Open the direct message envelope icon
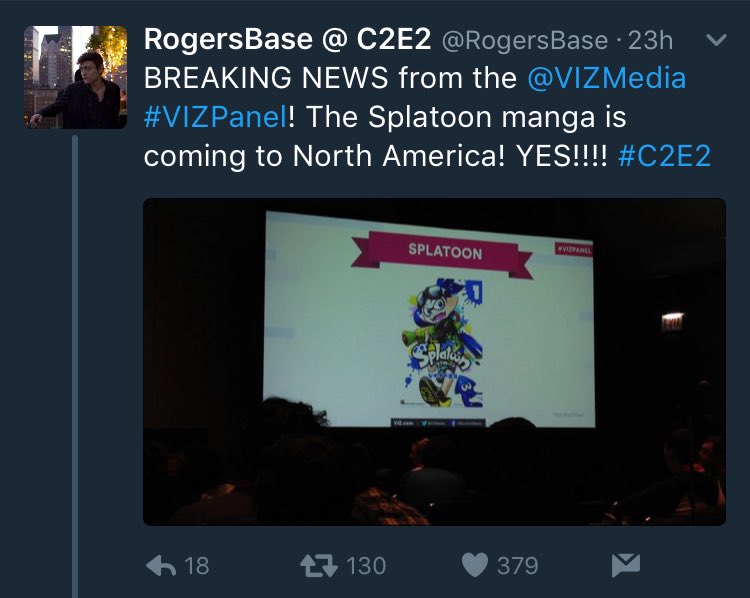This screenshot has width=750, height=598. point(626,565)
